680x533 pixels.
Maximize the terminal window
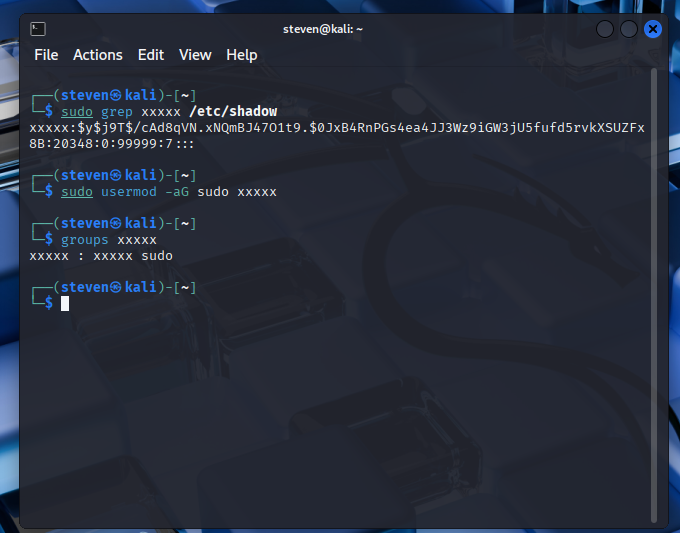coord(629,29)
